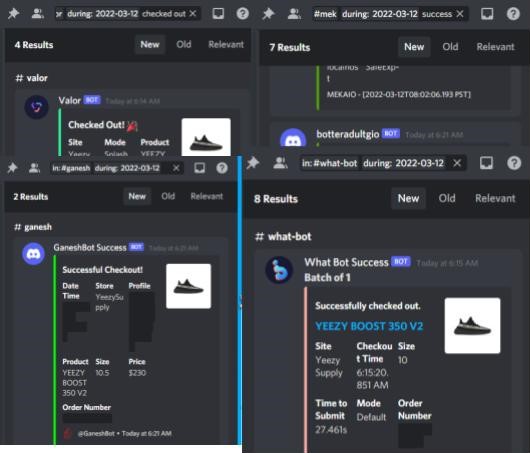Screen dimensions: 530x453
Task: Show member list in #ganesh search panel
Action: coord(34,168)
